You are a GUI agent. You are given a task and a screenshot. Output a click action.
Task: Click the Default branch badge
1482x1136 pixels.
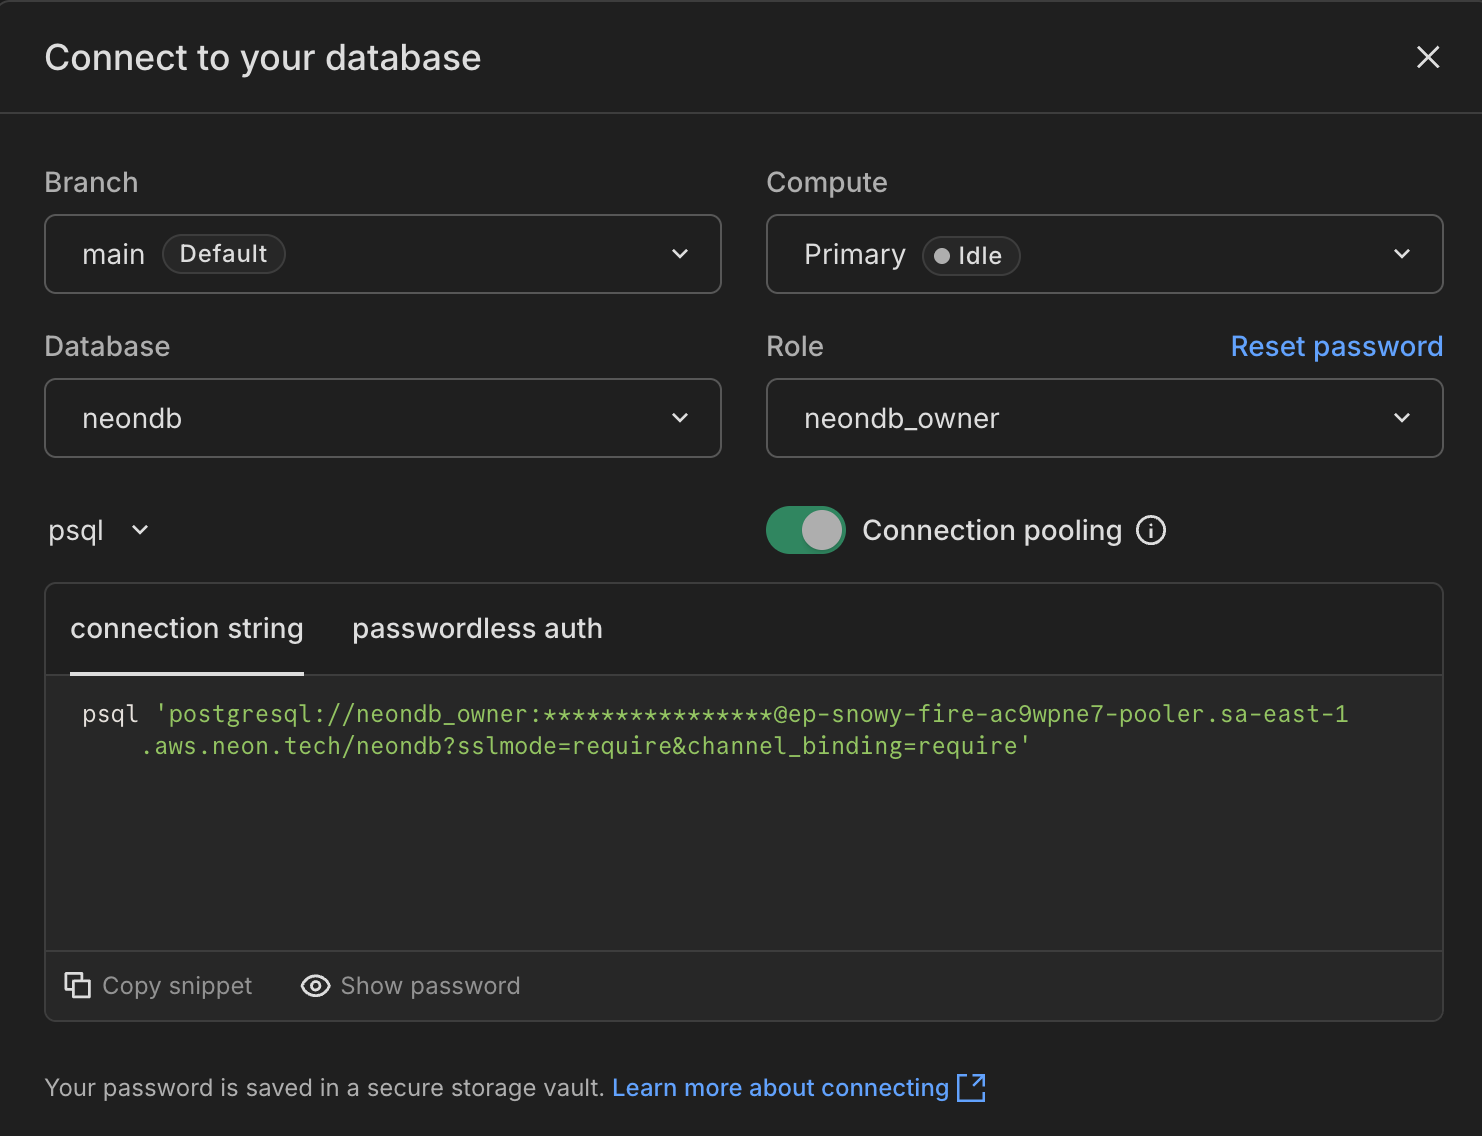(x=223, y=254)
